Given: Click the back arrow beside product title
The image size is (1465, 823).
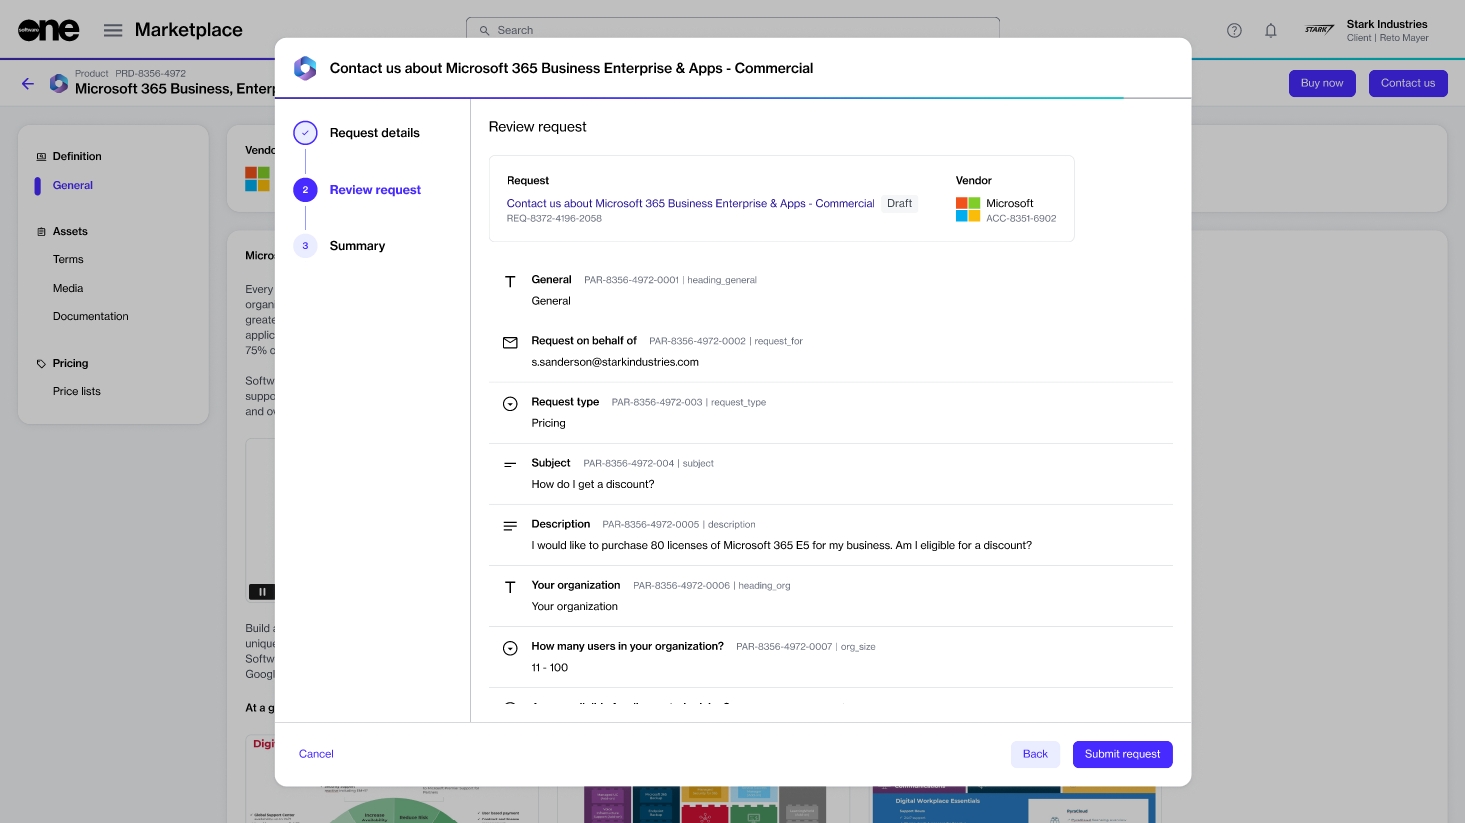Looking at the screenshot, I should (28, 84).
